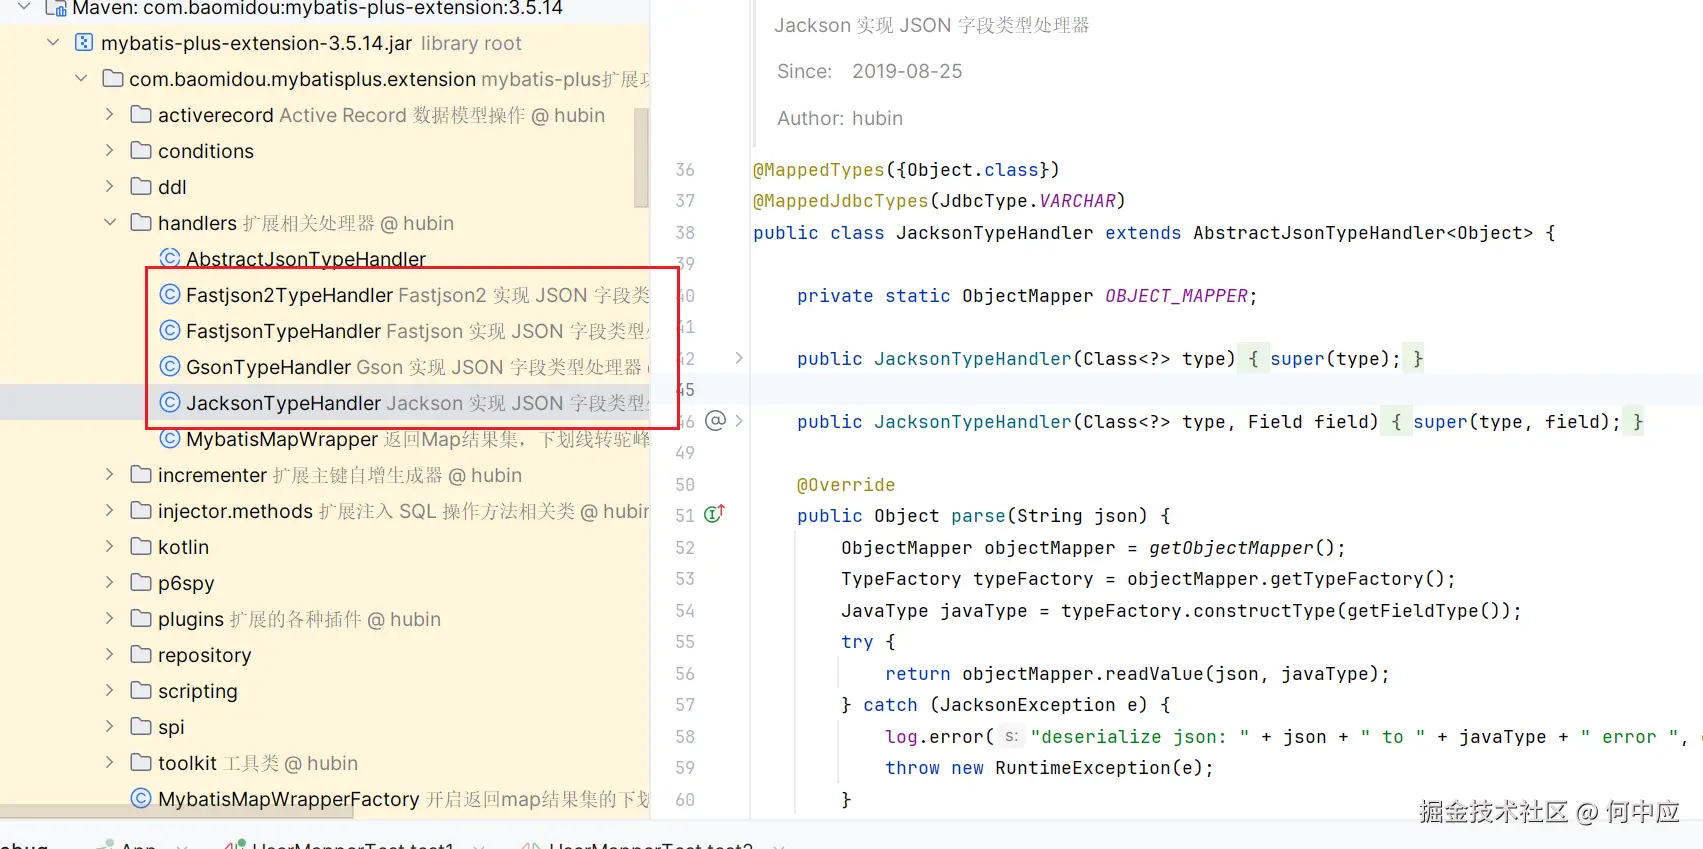Viewport: 1703px width, 849px height.
Task: Select injector.methods package label
Action: pyautogui.click(x=235, y=511)
